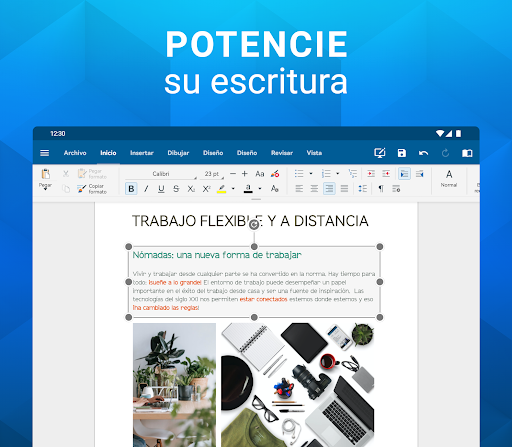Switch to the Vista tab
Screen dimensions: 512x447
click(314, 153)
